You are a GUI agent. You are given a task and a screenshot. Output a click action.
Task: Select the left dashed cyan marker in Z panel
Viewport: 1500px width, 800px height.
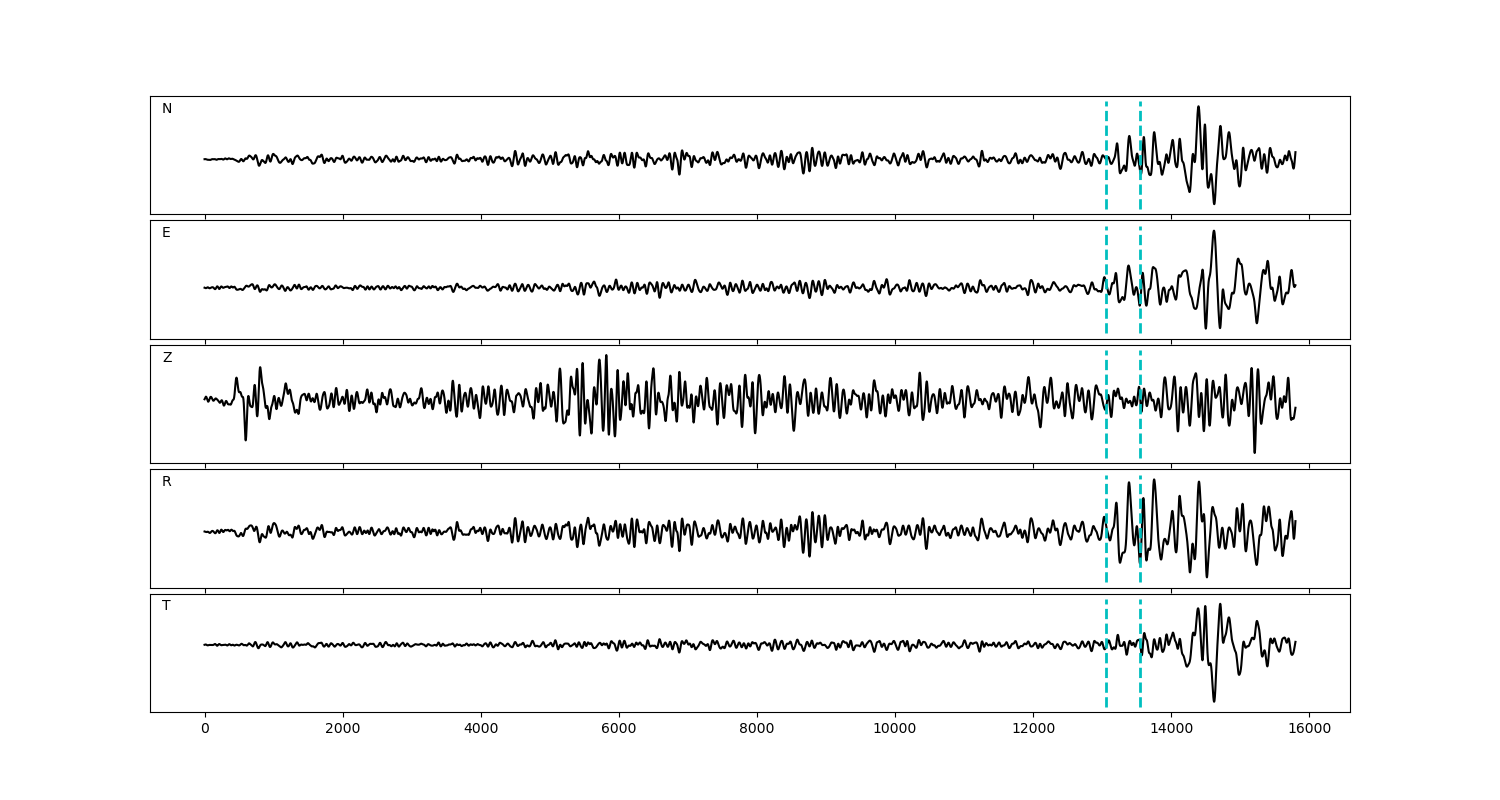(x=1106, y=440)
